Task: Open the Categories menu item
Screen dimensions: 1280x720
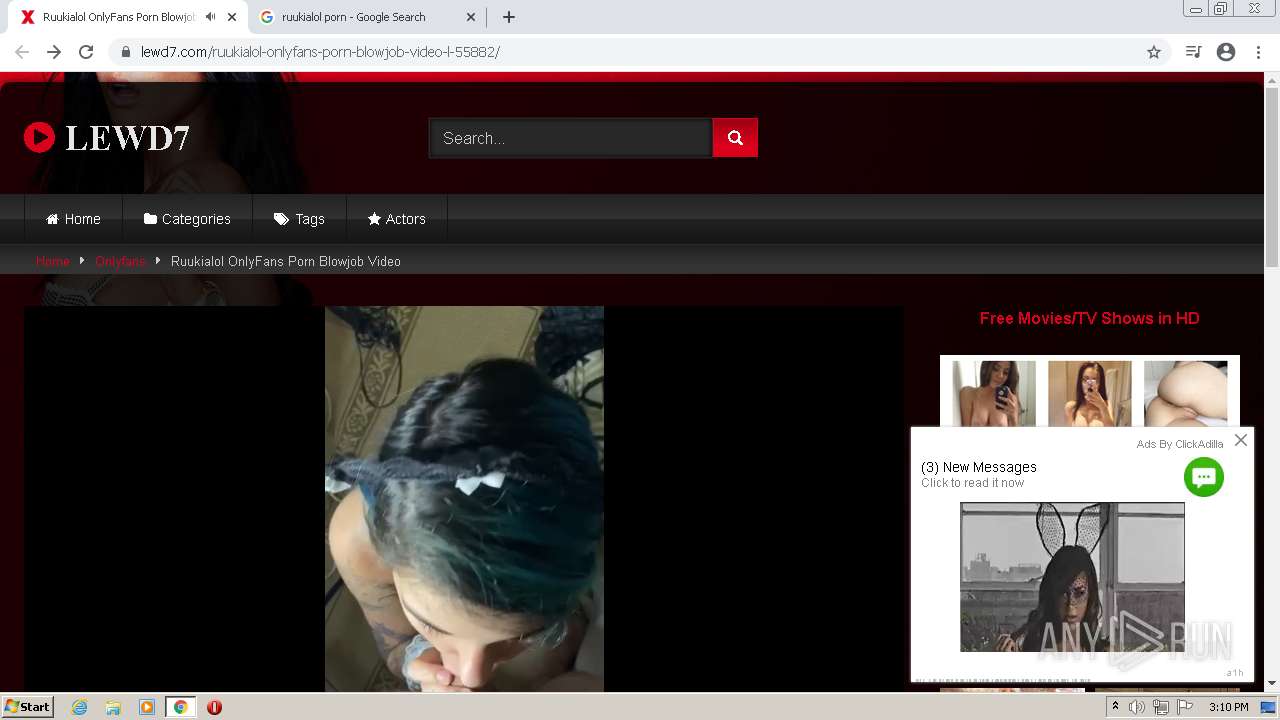Action: click(x=187, y=219)
